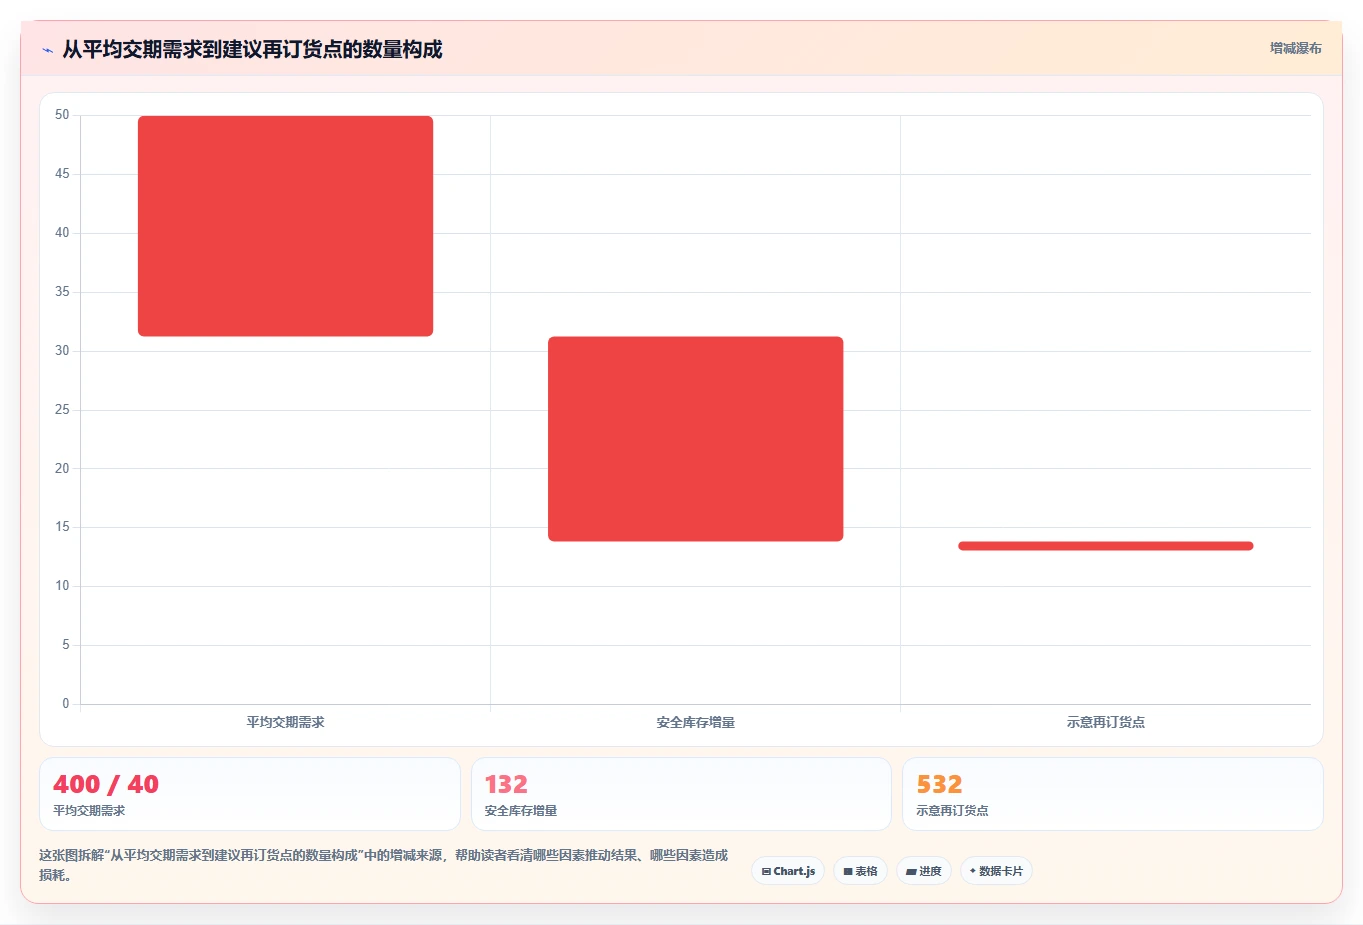
Task: Click the 数据卡片 tag chip
Action: (996, 871)
